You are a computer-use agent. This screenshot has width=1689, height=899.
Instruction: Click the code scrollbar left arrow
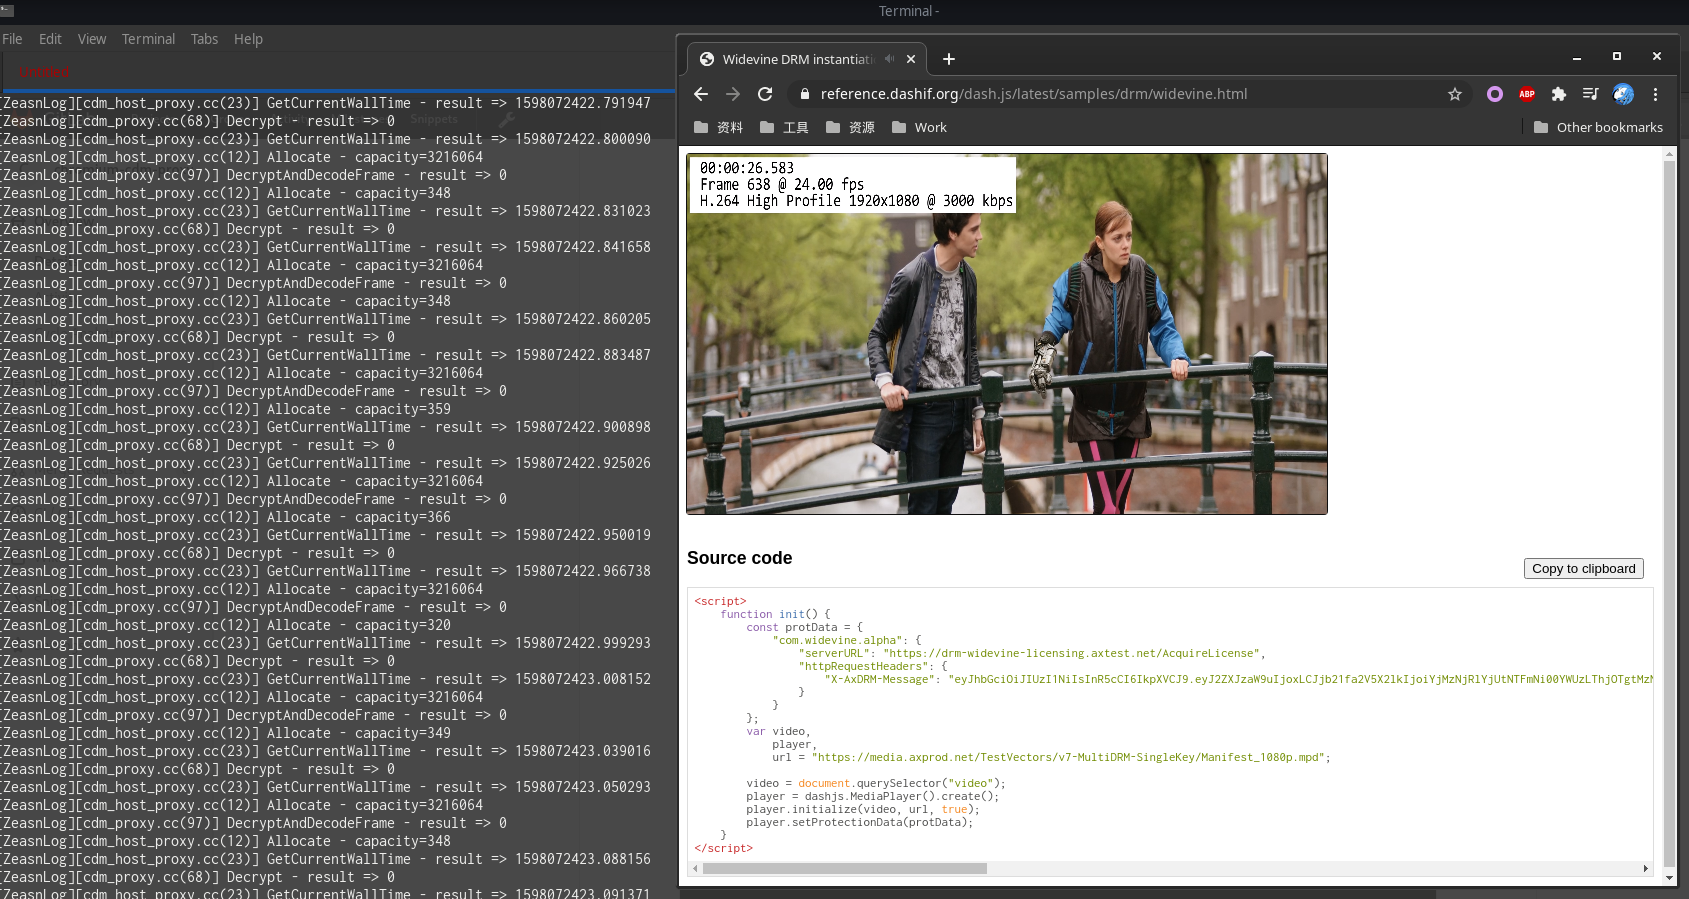[x=695, y=868]
